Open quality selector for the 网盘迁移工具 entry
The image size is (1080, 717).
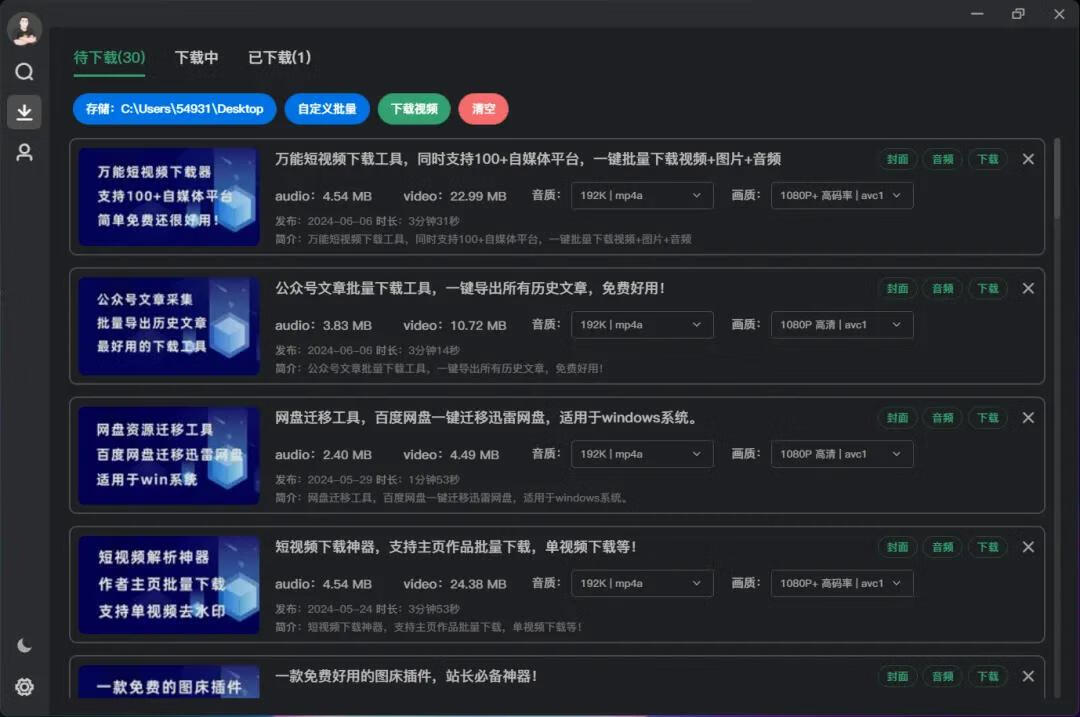[841, 453]
